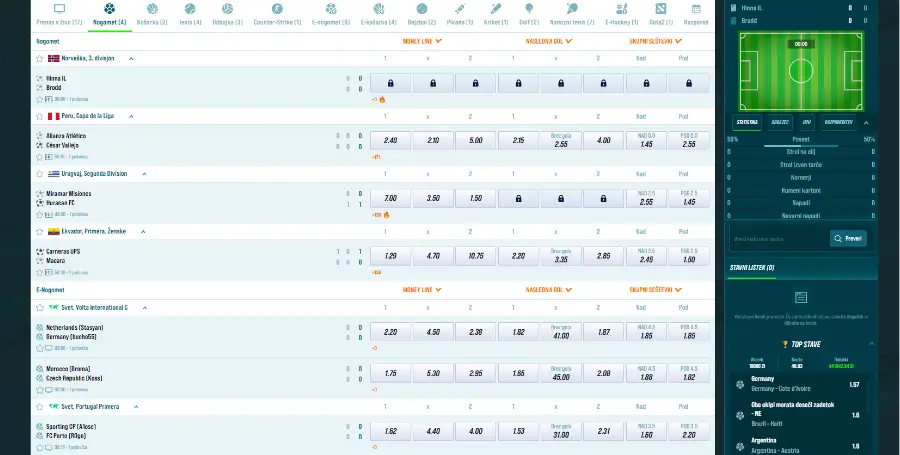Viewport: 900px width, 455px height.
Task: Select the Tenis sport icon
Action: click(190, 9)
